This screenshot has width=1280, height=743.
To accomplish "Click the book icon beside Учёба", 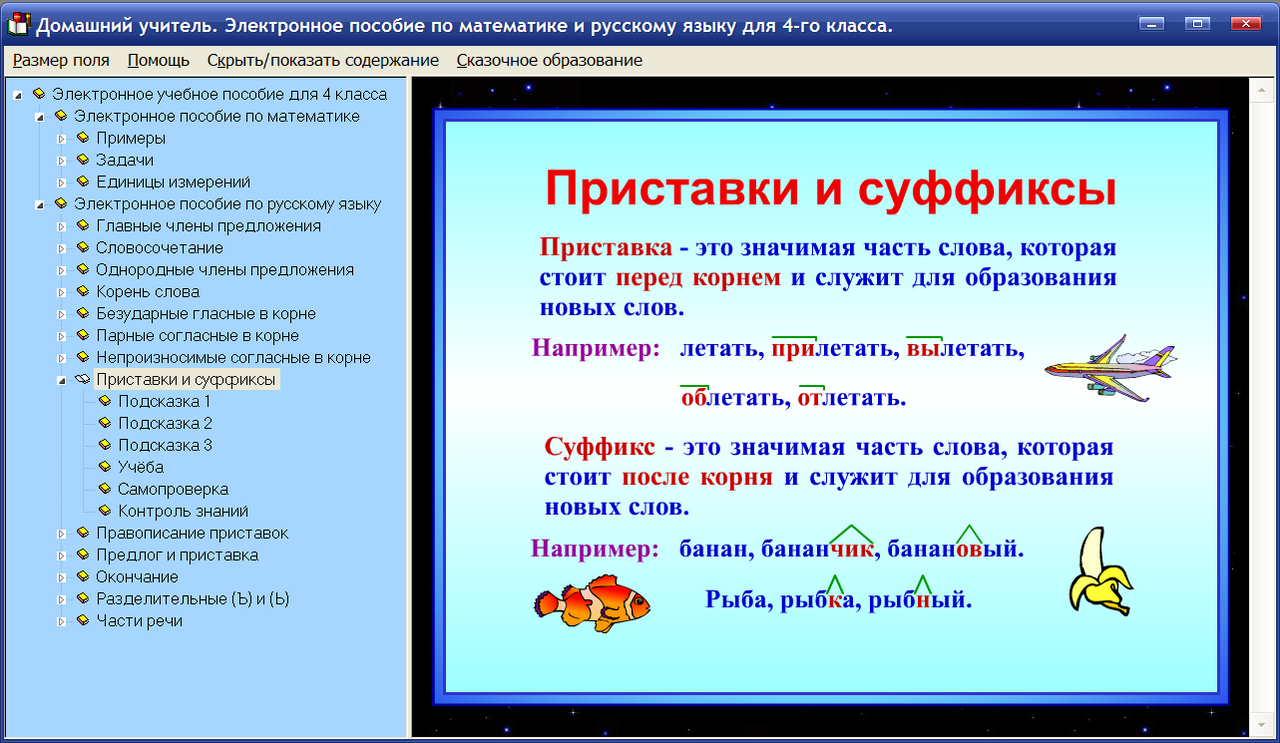I will pyautogui.click(x=104, y=467).
